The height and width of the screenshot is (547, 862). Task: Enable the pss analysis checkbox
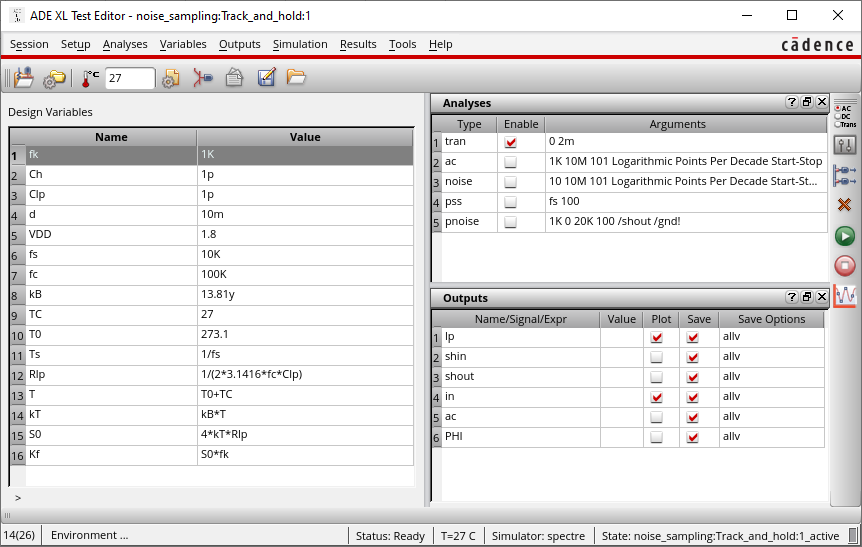pos(511,202)
